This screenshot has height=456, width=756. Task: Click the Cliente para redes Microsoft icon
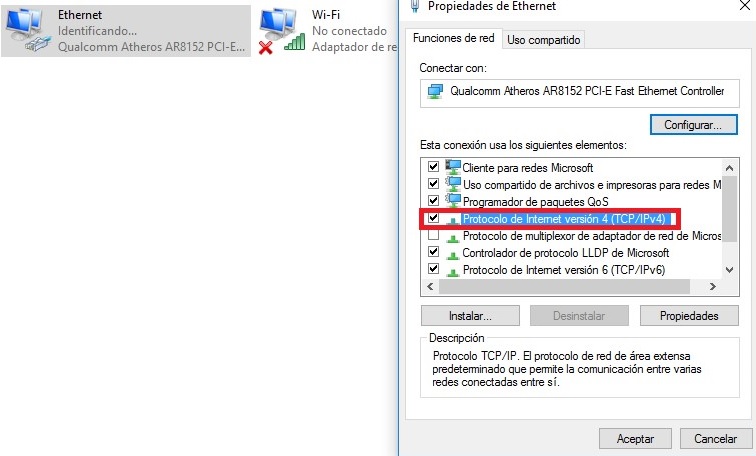point(453,168)
